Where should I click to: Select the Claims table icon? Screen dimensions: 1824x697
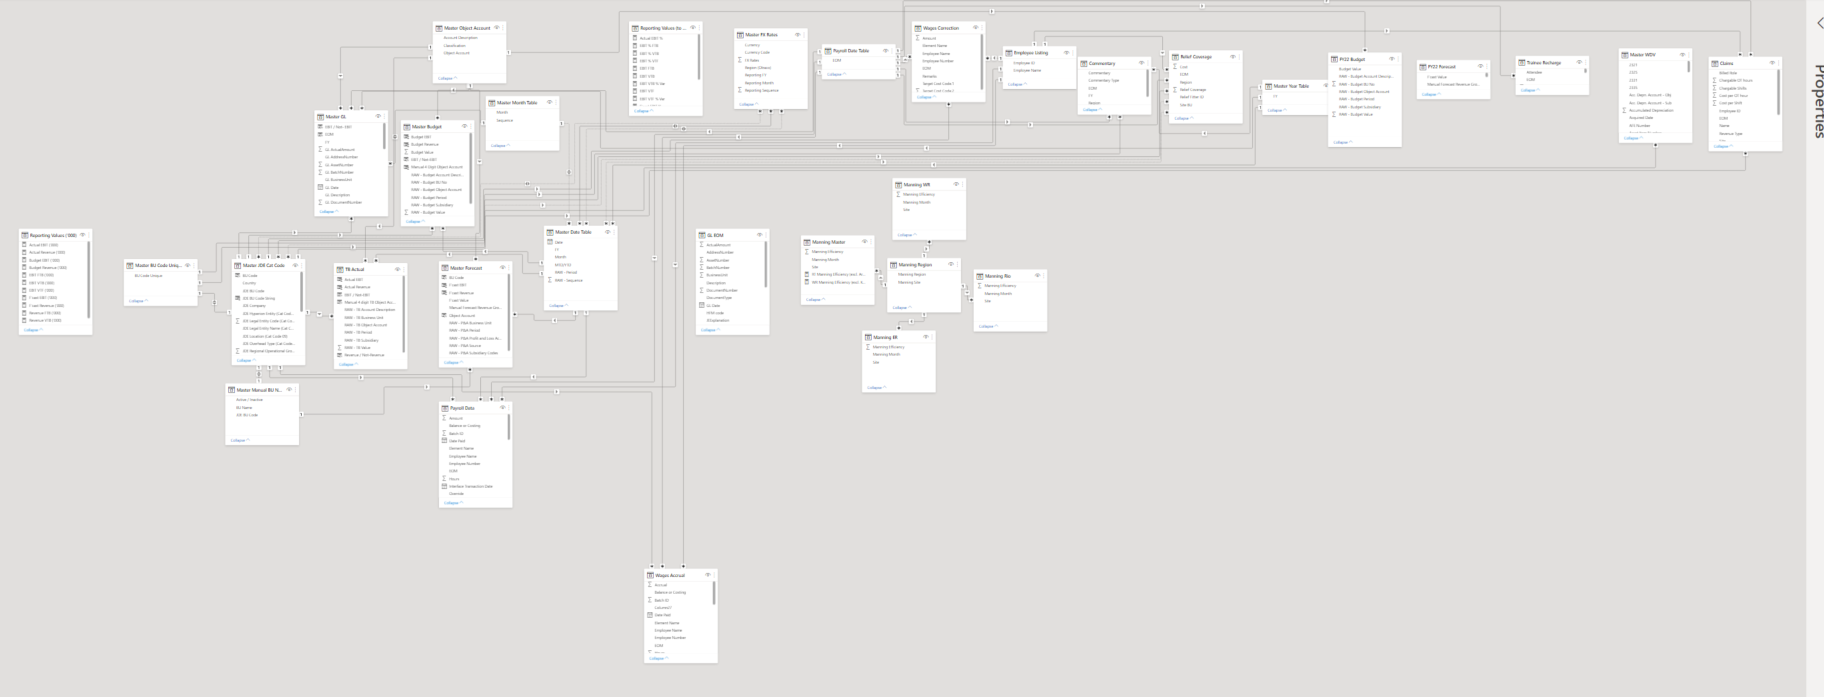pyautogui.click(x=1715, y=63)
